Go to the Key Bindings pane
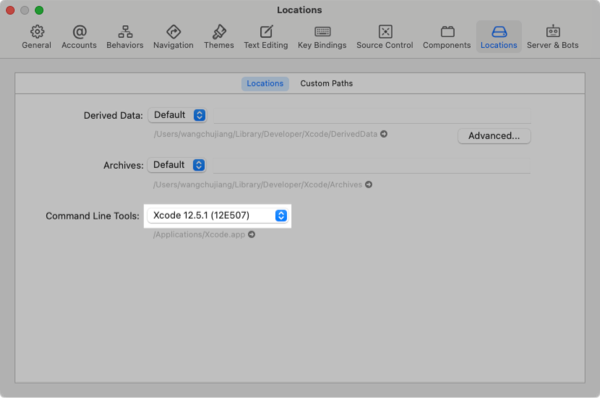The image size is (600, 398). [322, 37]
